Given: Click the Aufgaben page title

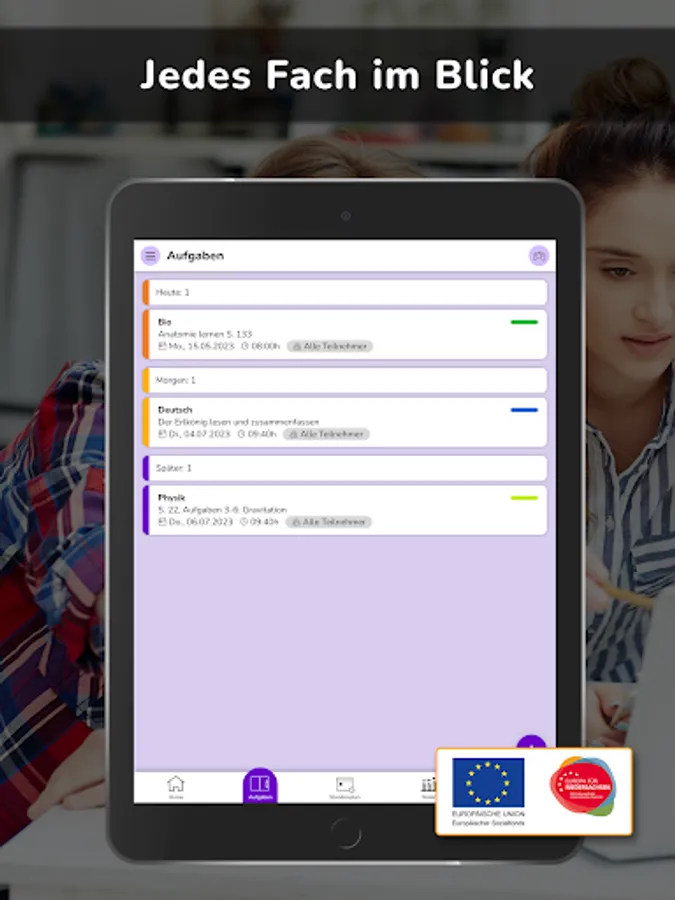Looking at the screenshot, I should coord(195,255).
